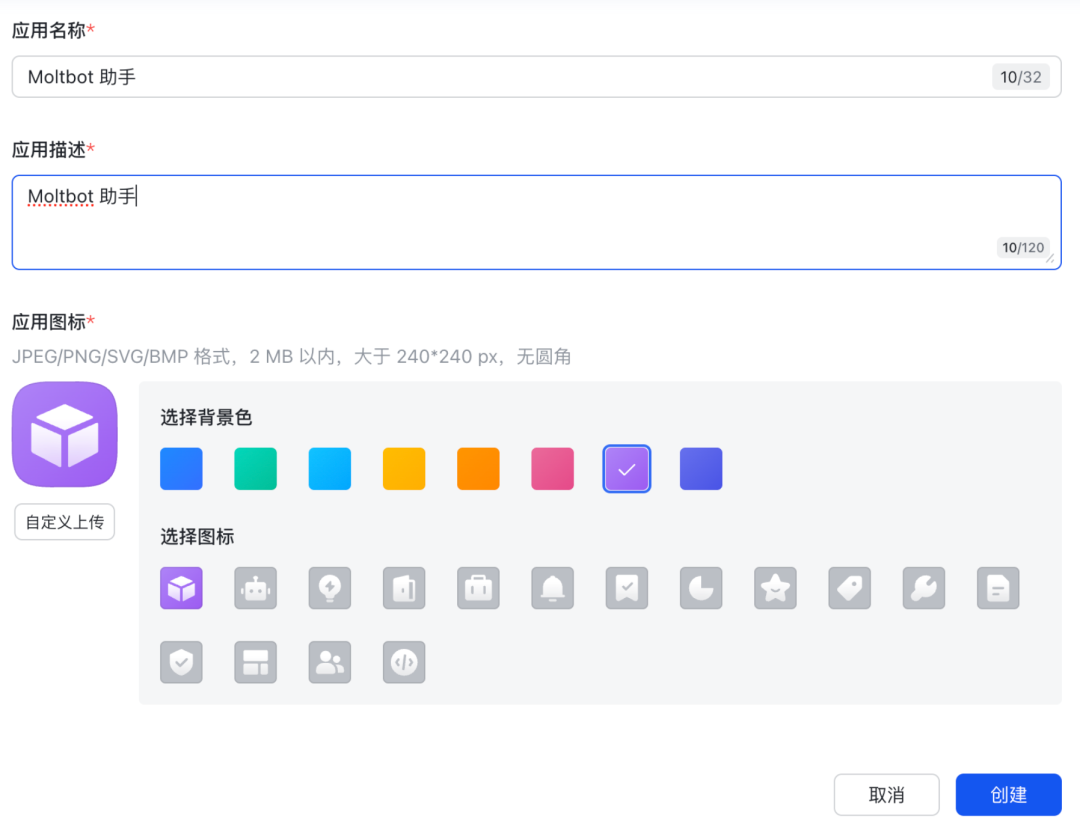Click the 创建 button
Image resolution: width=1080 pixels, height=827 pixels.
tap(1008, 795)
